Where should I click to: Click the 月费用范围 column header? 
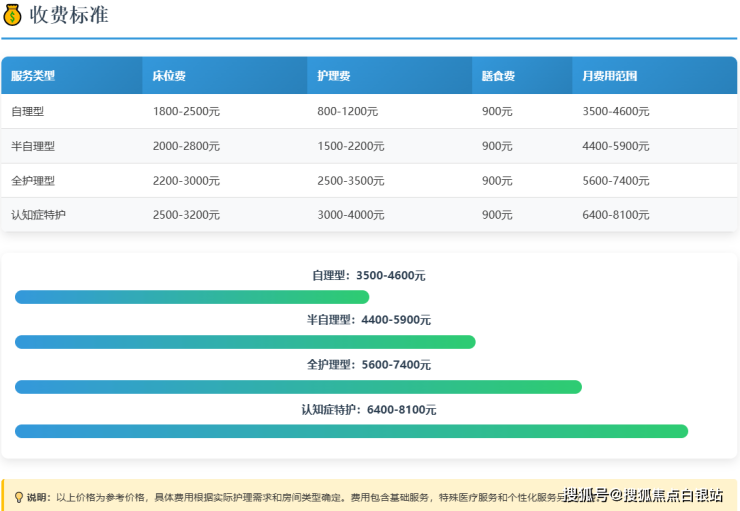click(x=610, y=76)
